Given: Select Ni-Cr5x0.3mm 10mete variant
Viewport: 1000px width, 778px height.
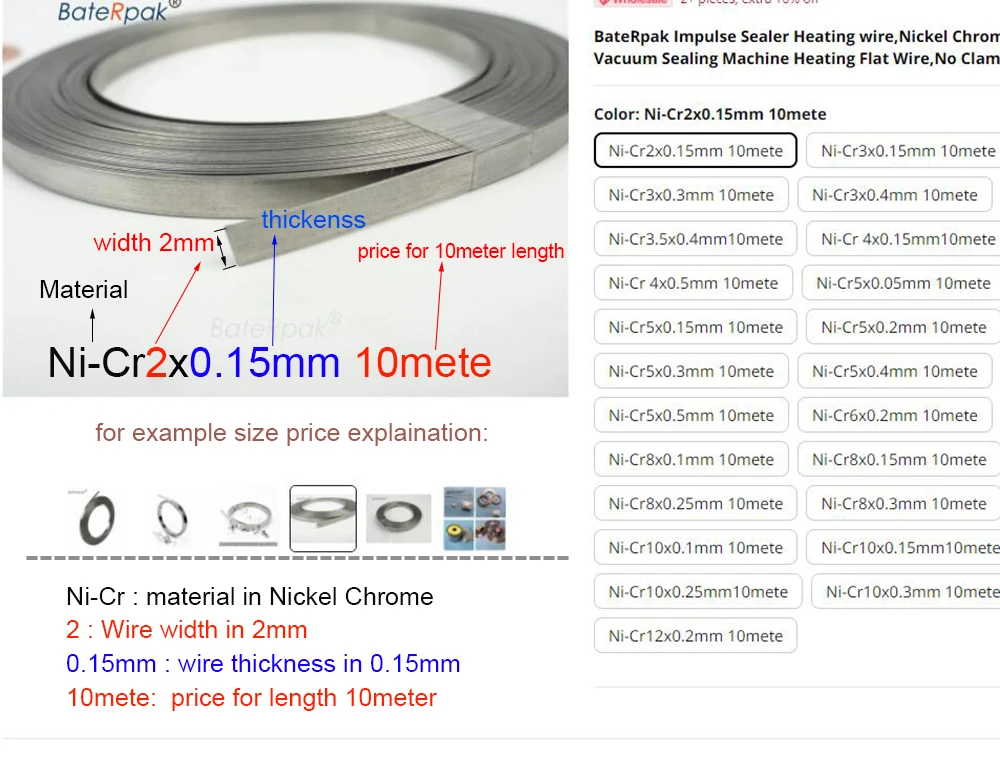Looking at the screenshot, I should click(691, 371).
